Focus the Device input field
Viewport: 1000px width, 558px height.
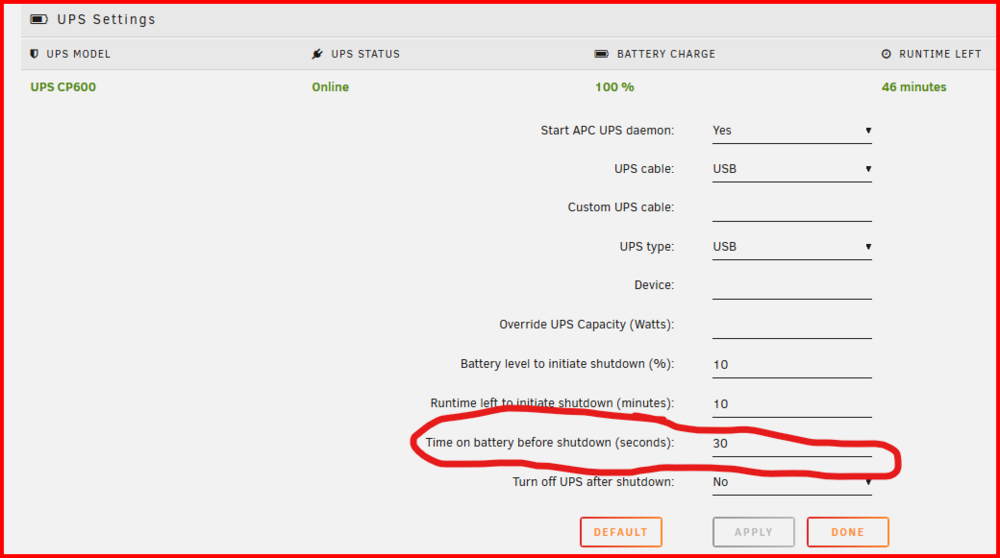(x=791, y=286)
